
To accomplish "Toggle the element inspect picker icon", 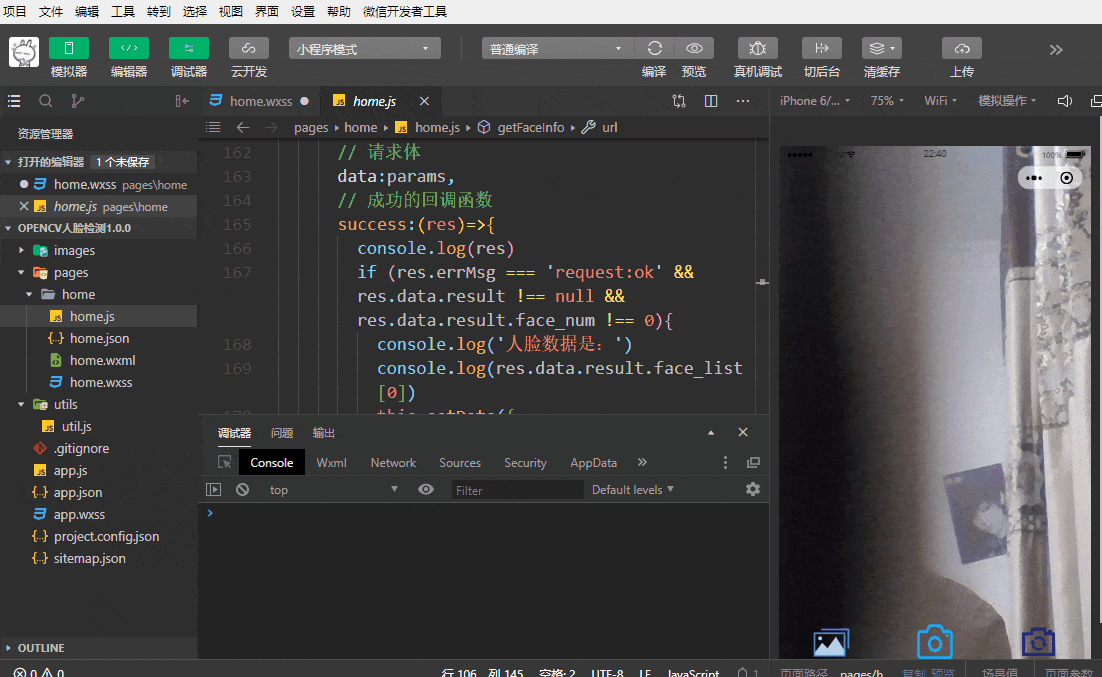I will [x=224, y=463].
